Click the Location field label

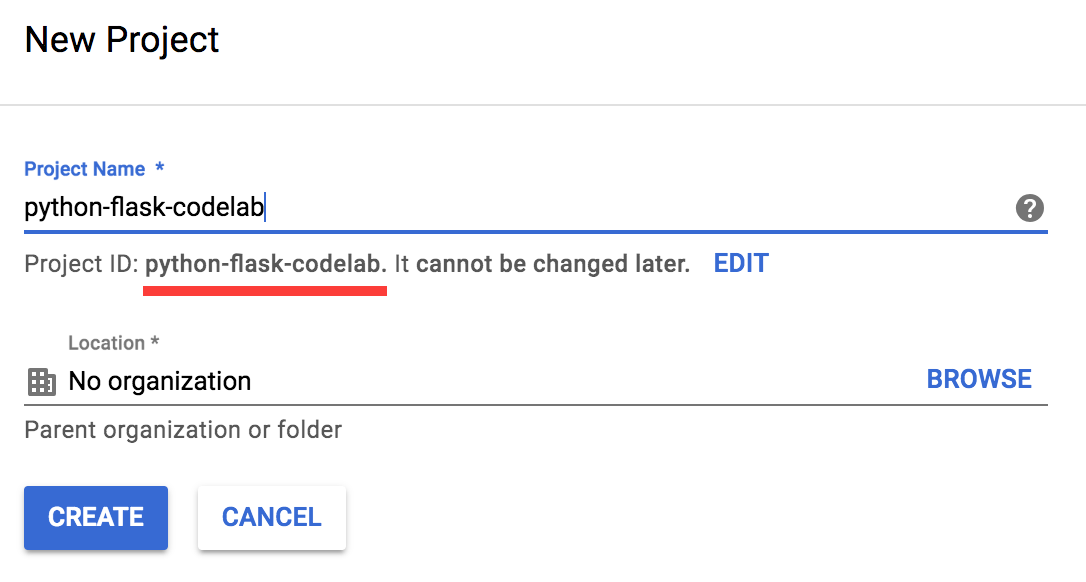(x=106, y=343)
